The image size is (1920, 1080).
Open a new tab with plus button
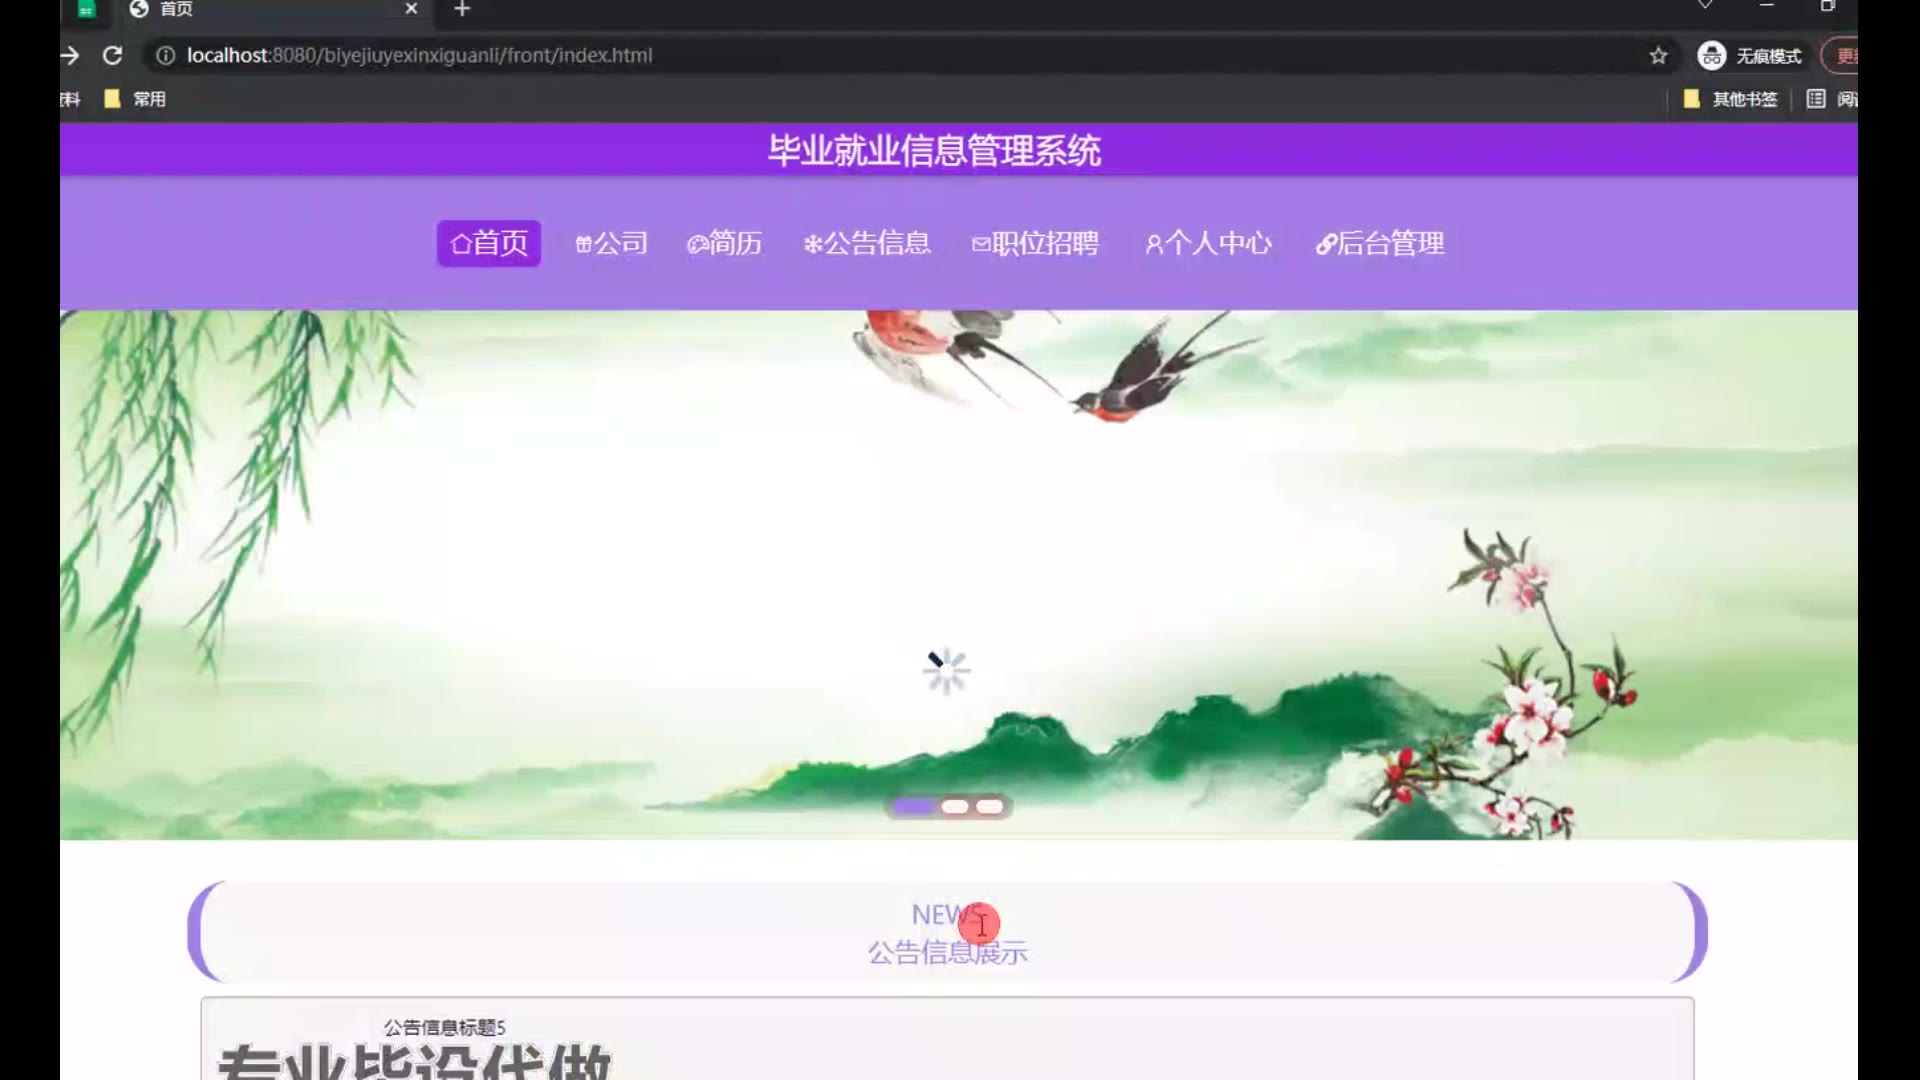pos(462,9)
